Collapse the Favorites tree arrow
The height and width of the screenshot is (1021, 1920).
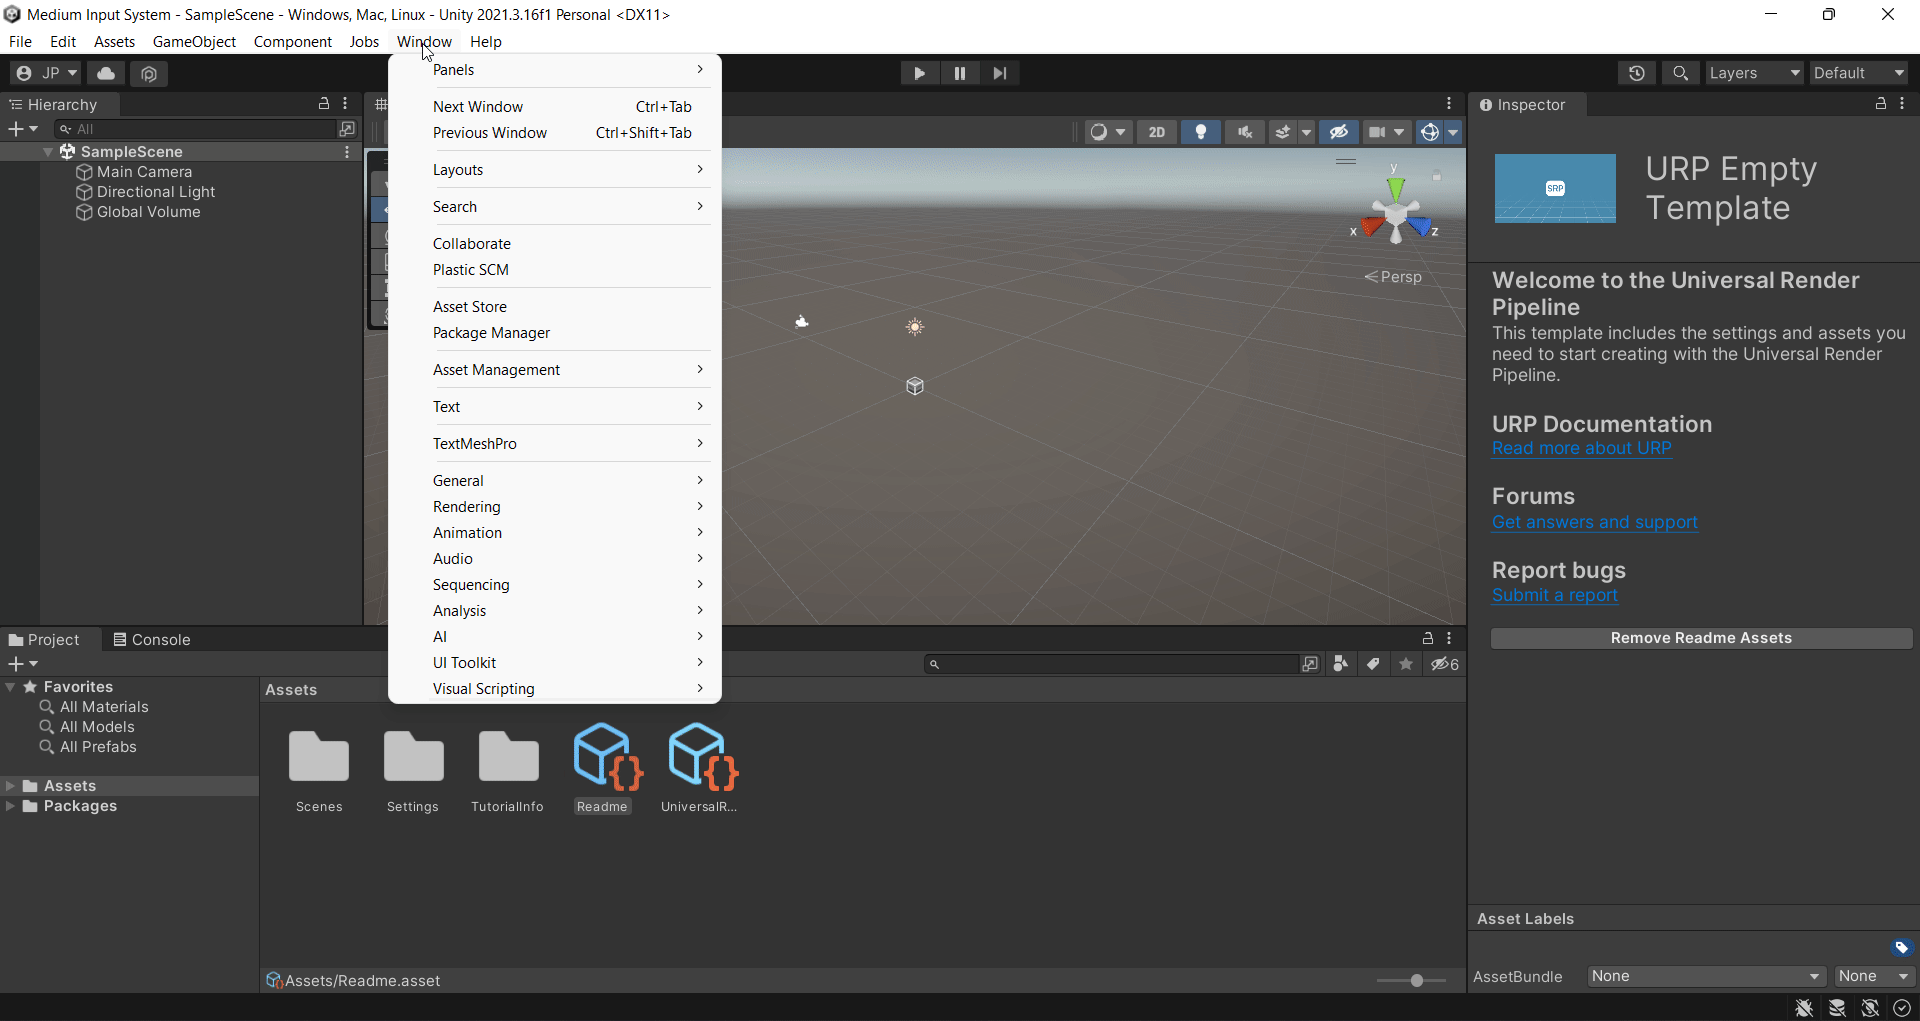10,687
